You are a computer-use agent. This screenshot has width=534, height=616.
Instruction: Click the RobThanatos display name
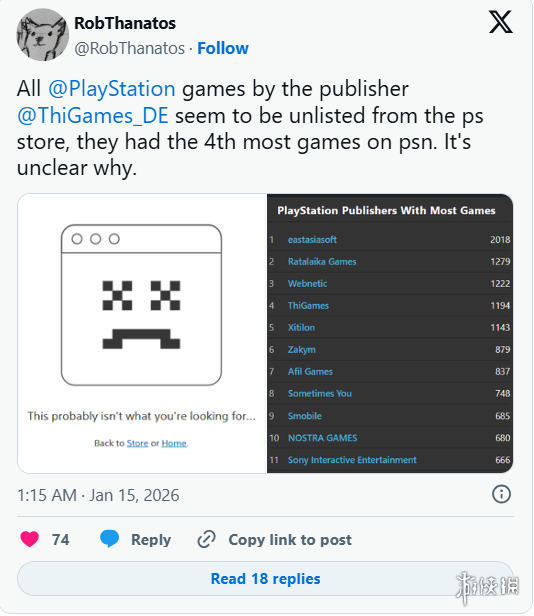pos(125,23)
